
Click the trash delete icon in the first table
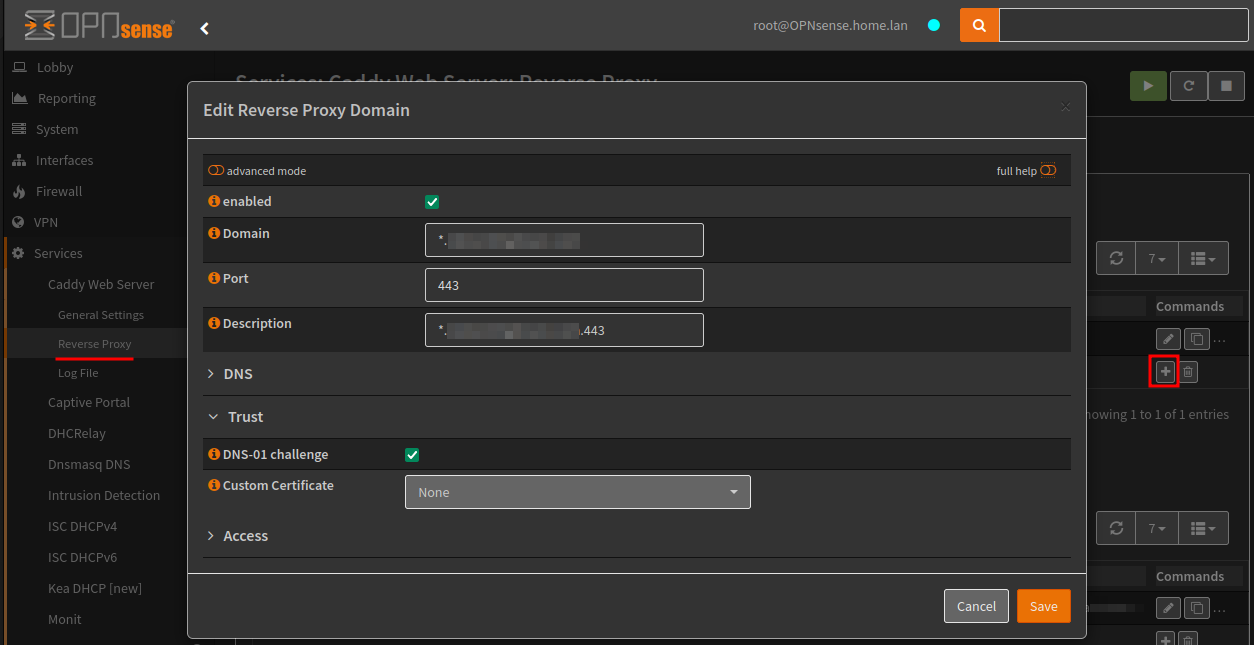1188,372
